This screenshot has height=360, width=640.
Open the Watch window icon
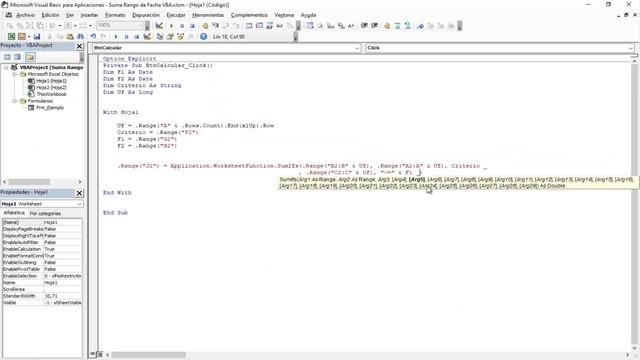pyautogui.click(x=269, y=26)
